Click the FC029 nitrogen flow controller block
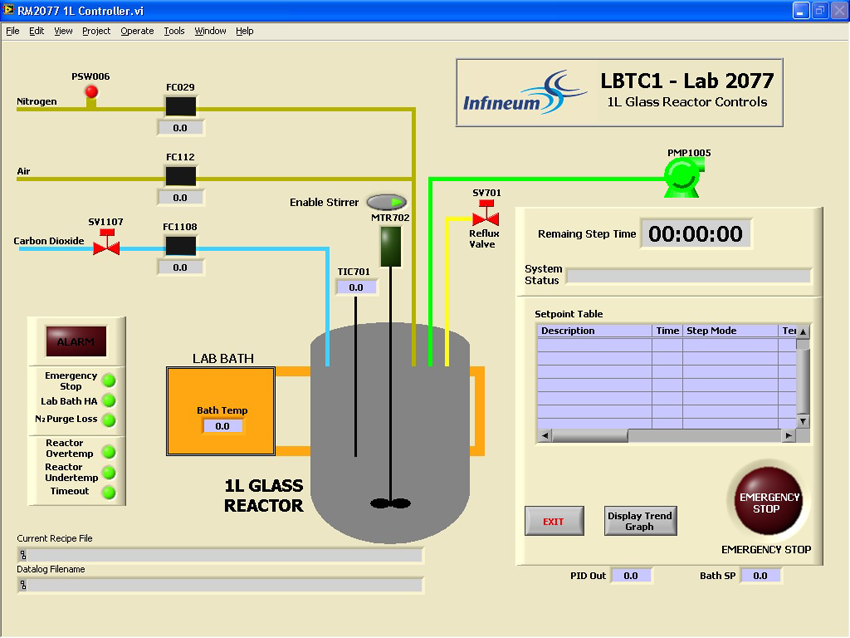 [x=180, y=106]
